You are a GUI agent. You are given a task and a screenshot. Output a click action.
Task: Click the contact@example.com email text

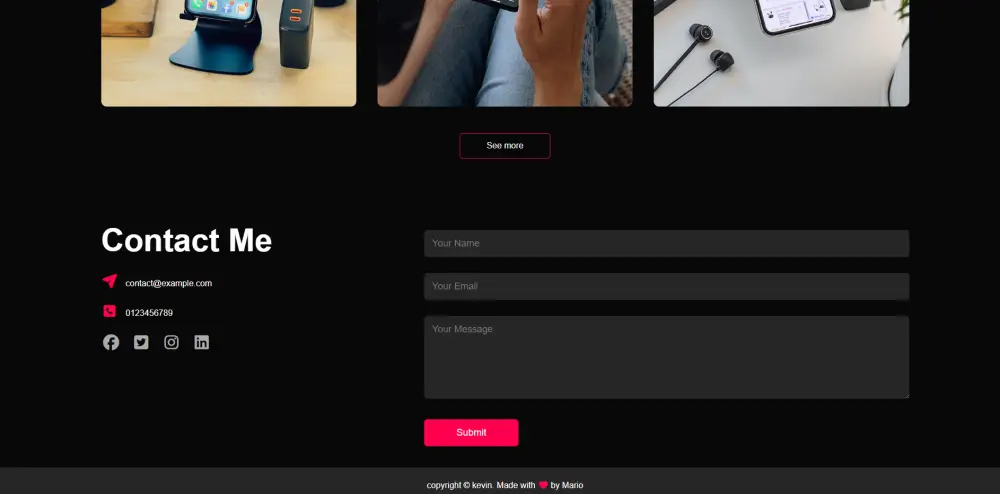coord(168,283)
